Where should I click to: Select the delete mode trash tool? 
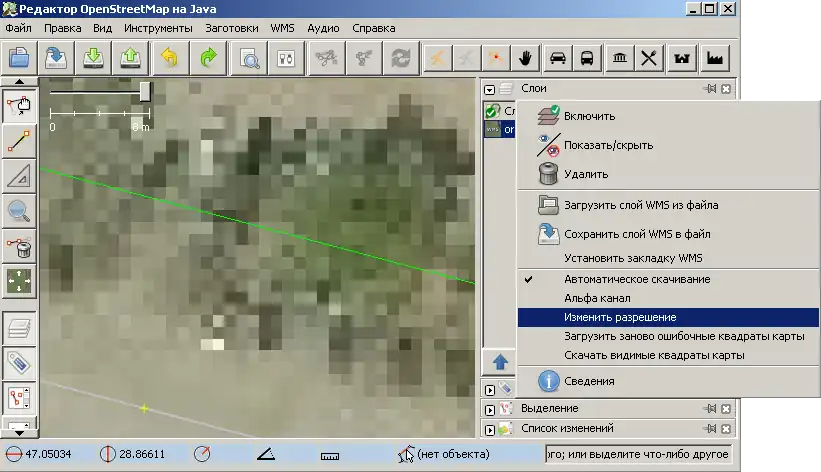coord(18,245)
